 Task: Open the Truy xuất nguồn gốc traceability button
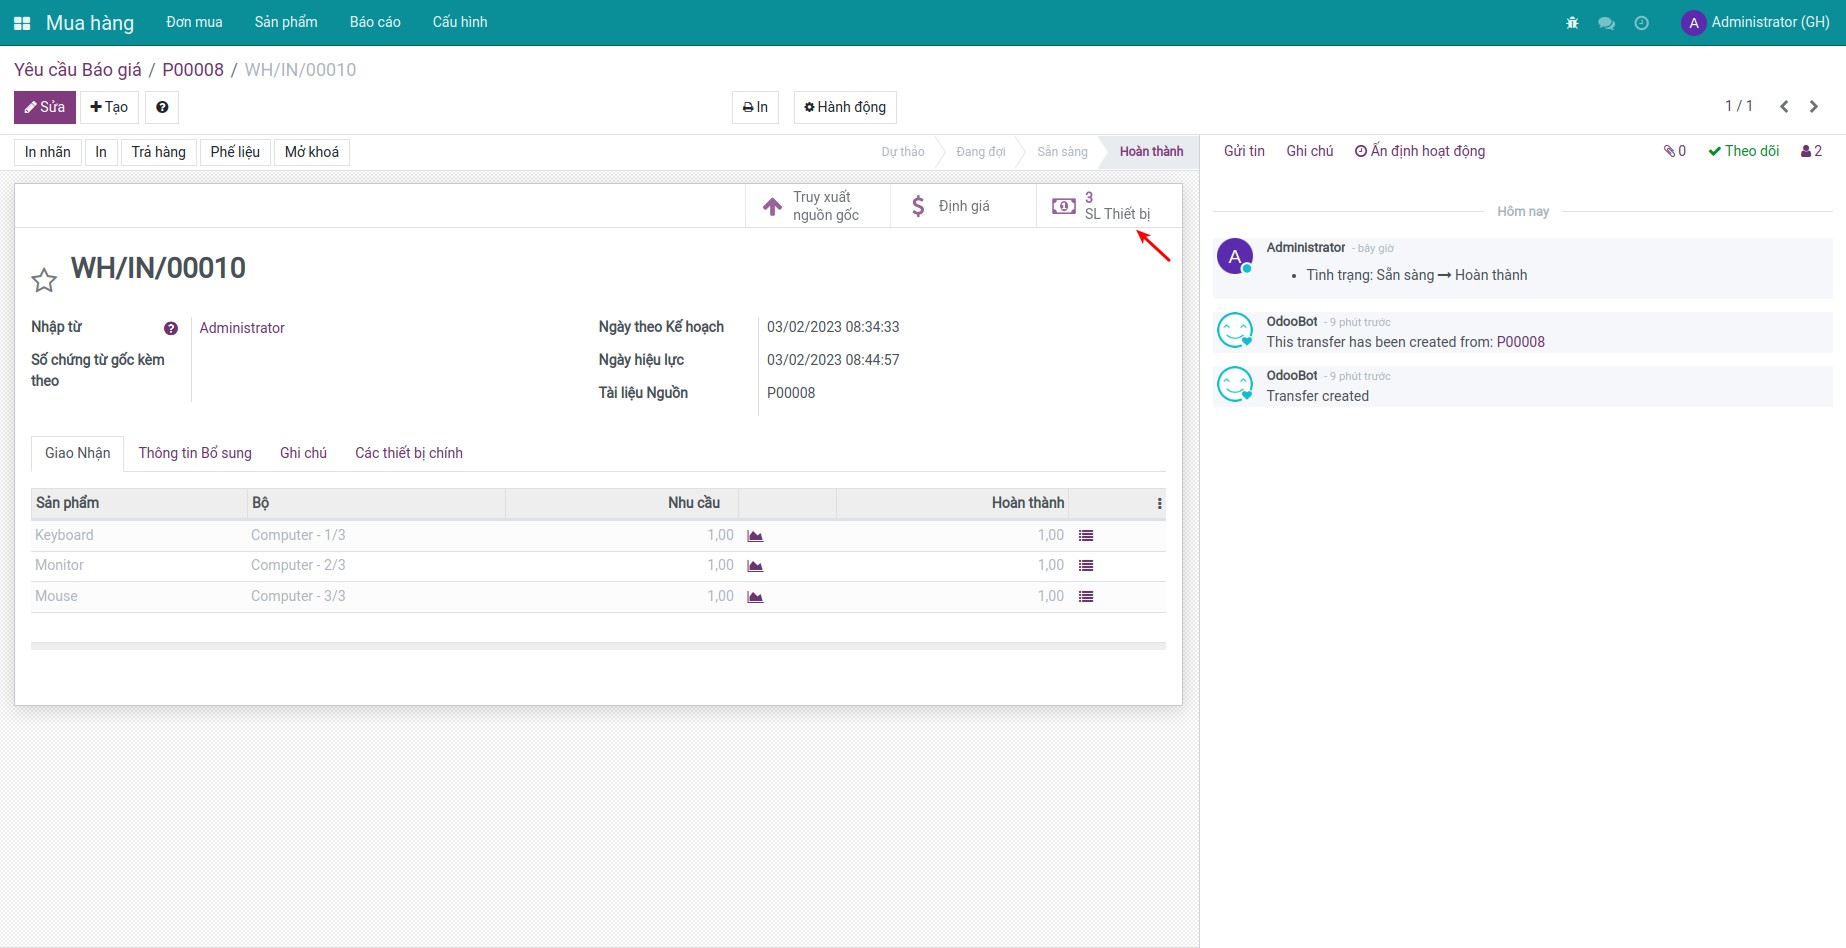[x=817, y=206]
